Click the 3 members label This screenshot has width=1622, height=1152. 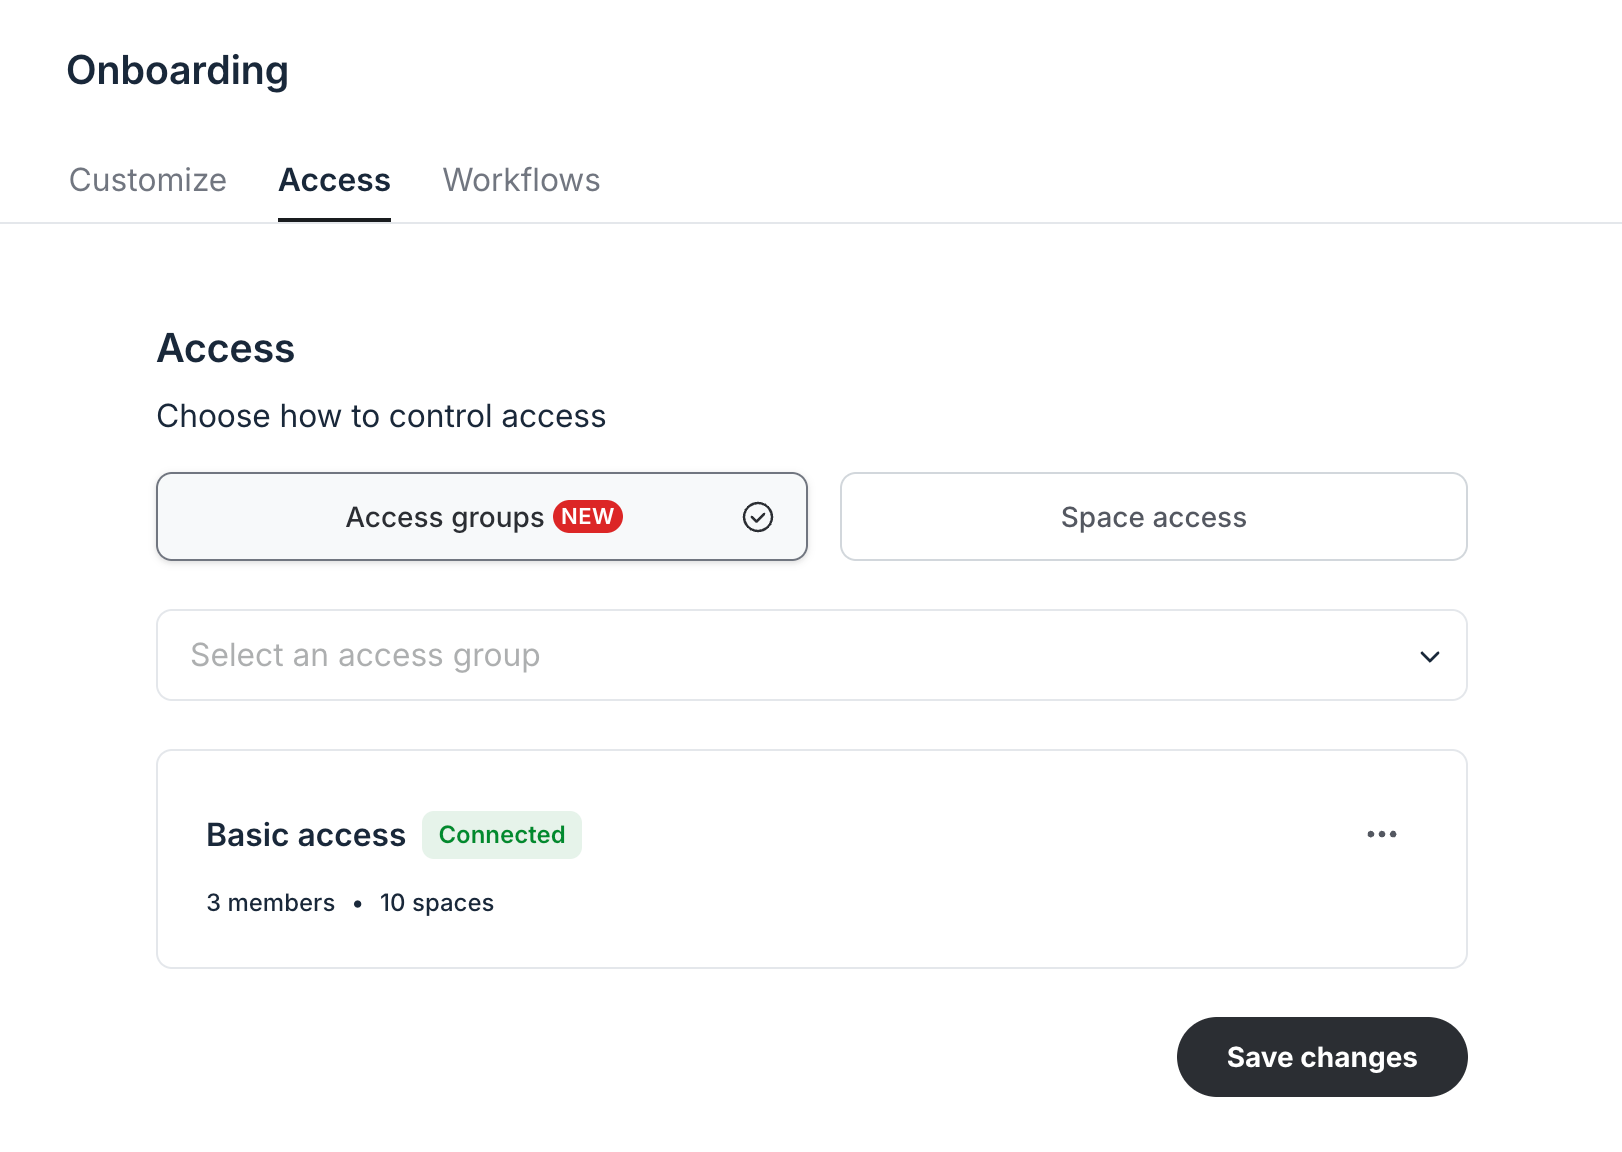[x=270, y=902]
